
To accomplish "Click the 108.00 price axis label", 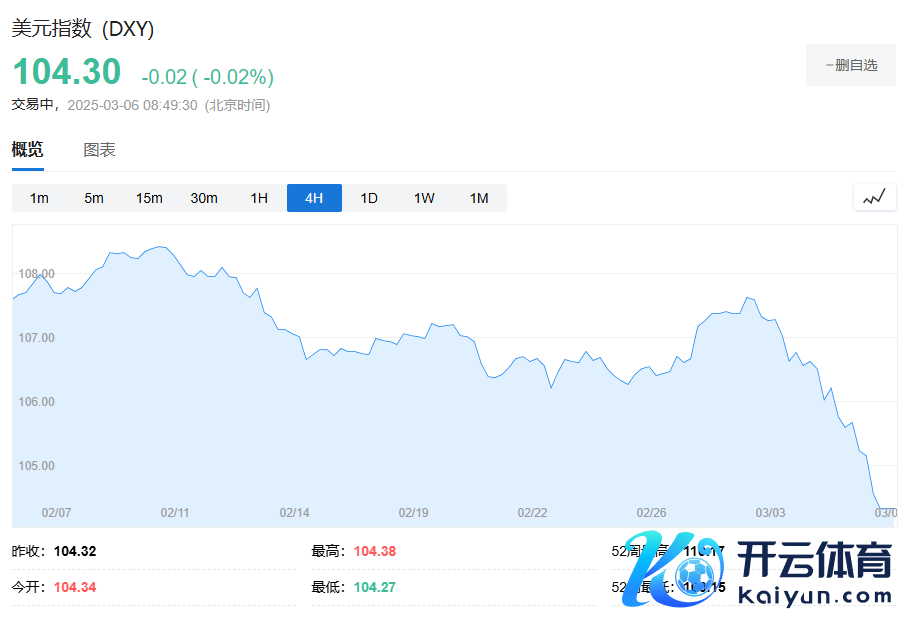I will point(36,274).
